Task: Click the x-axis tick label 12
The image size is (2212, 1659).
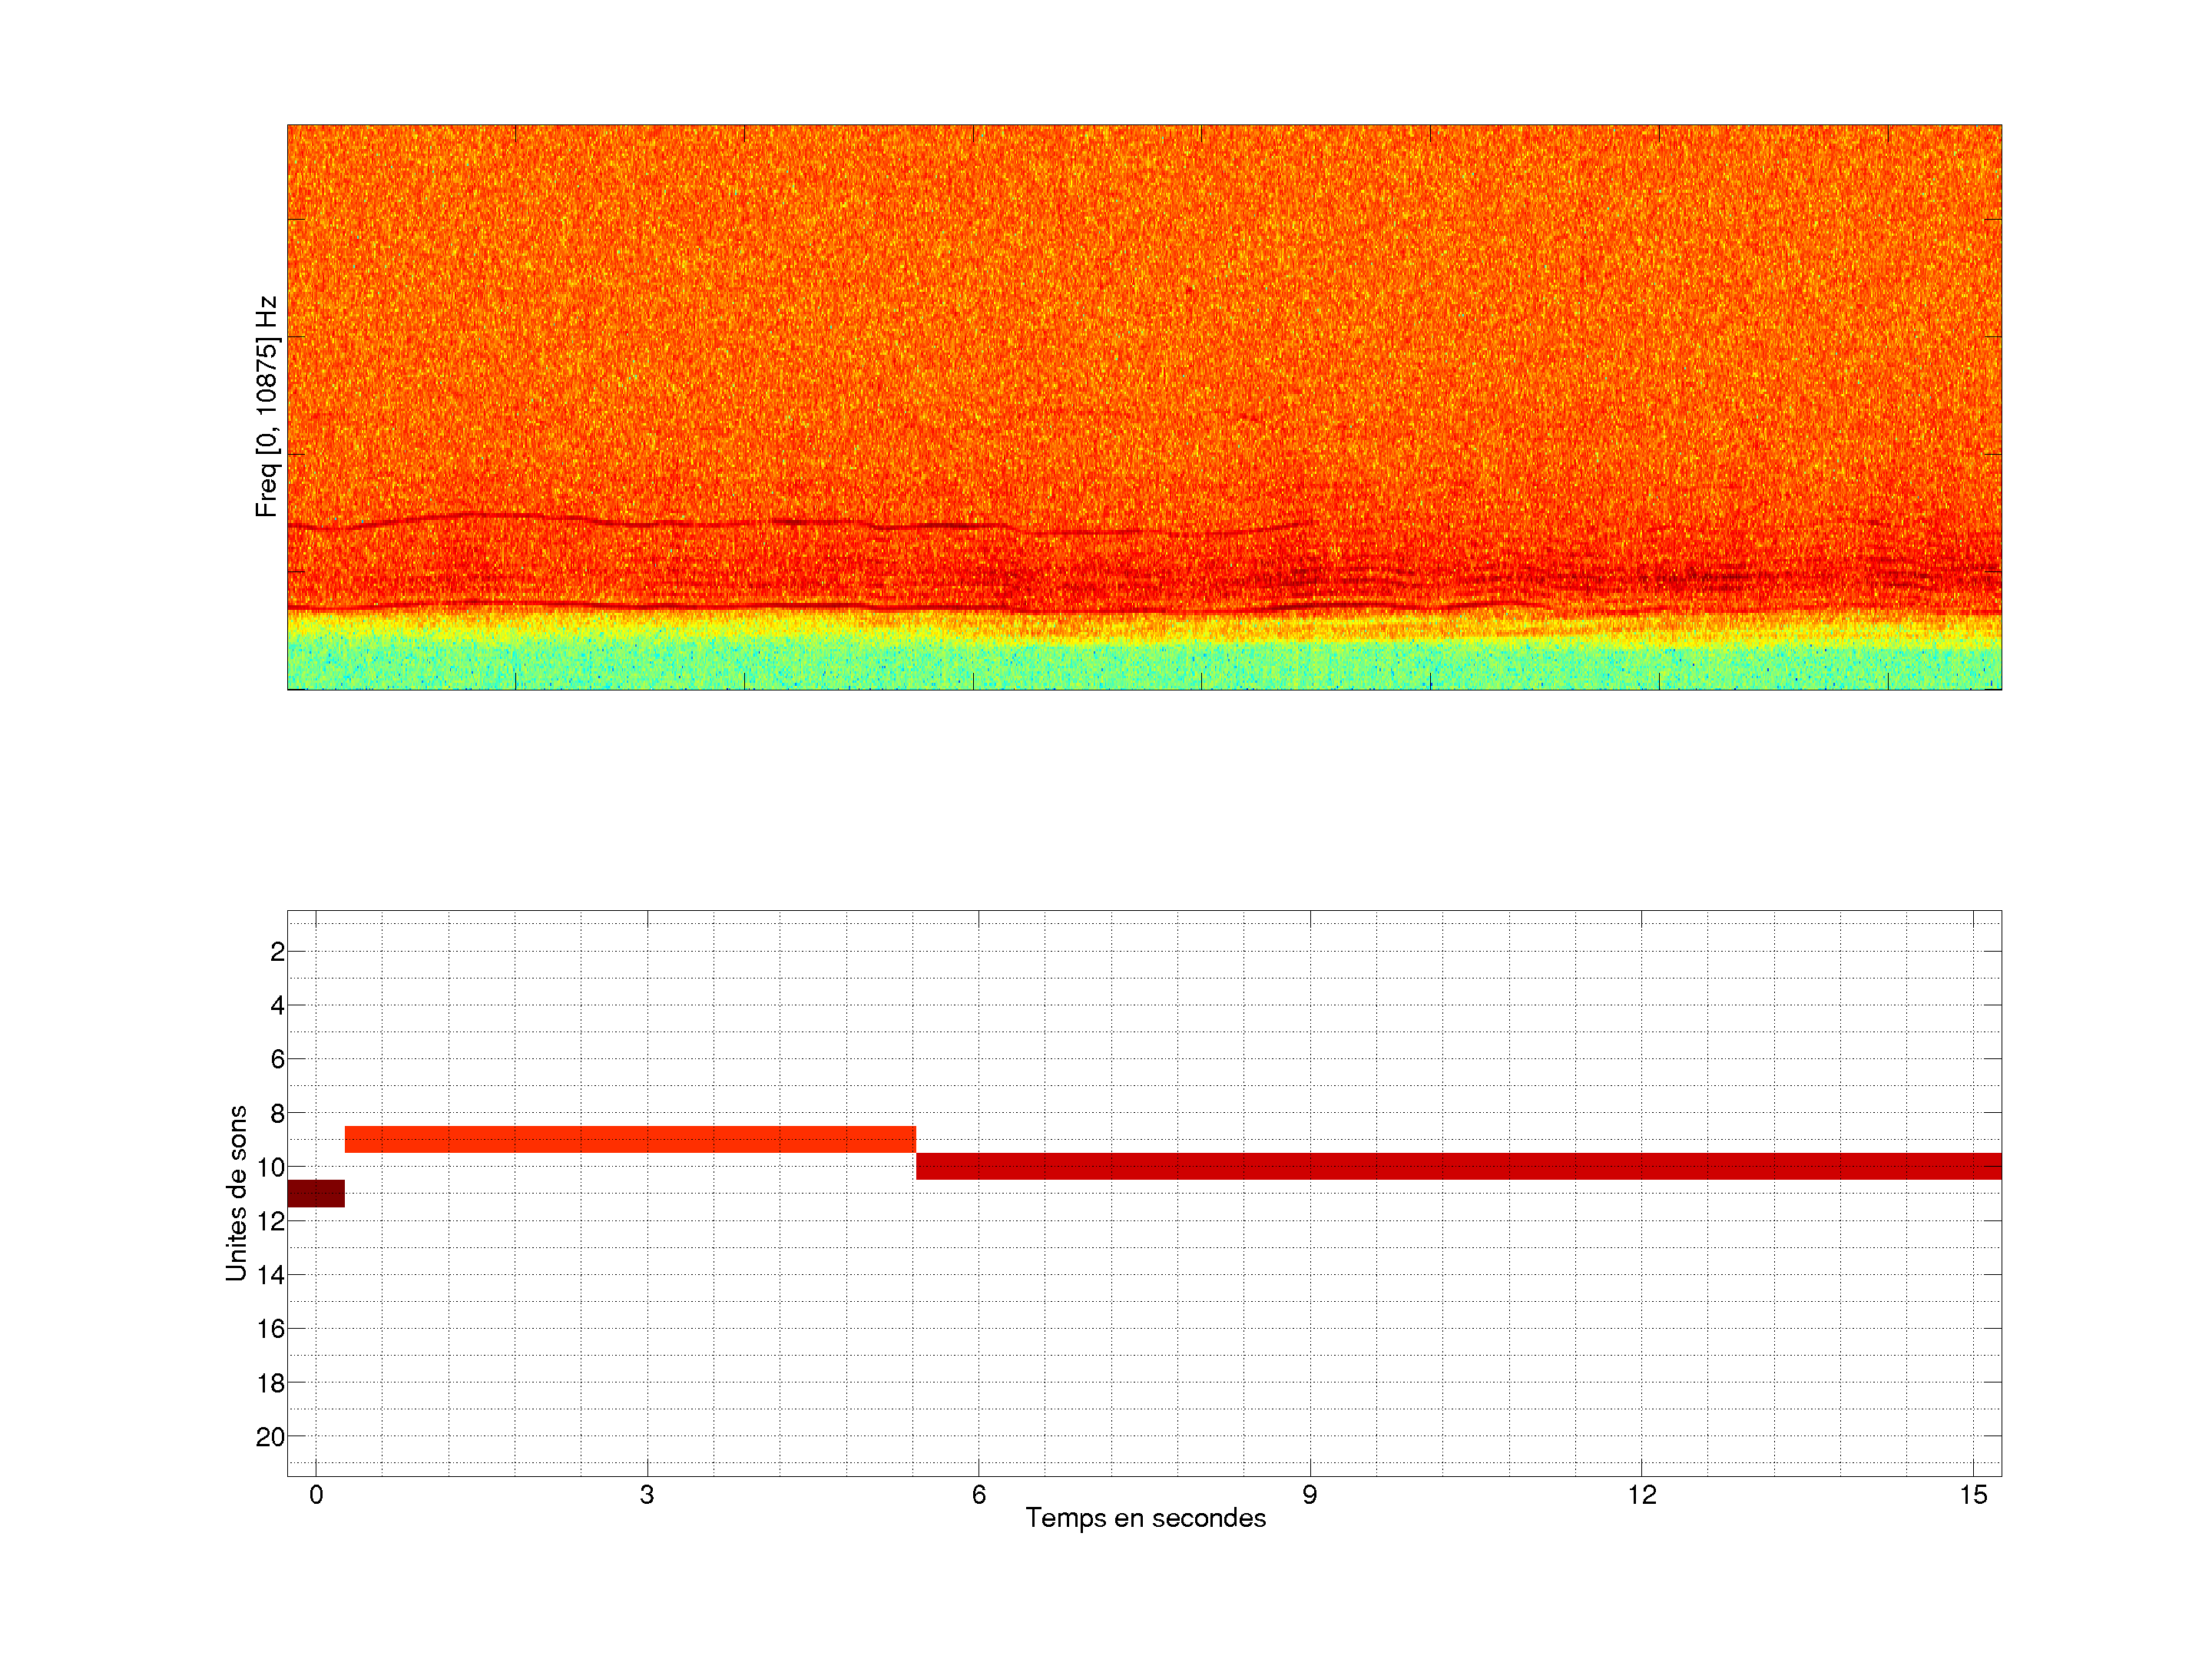Action: (1641, 1495)
